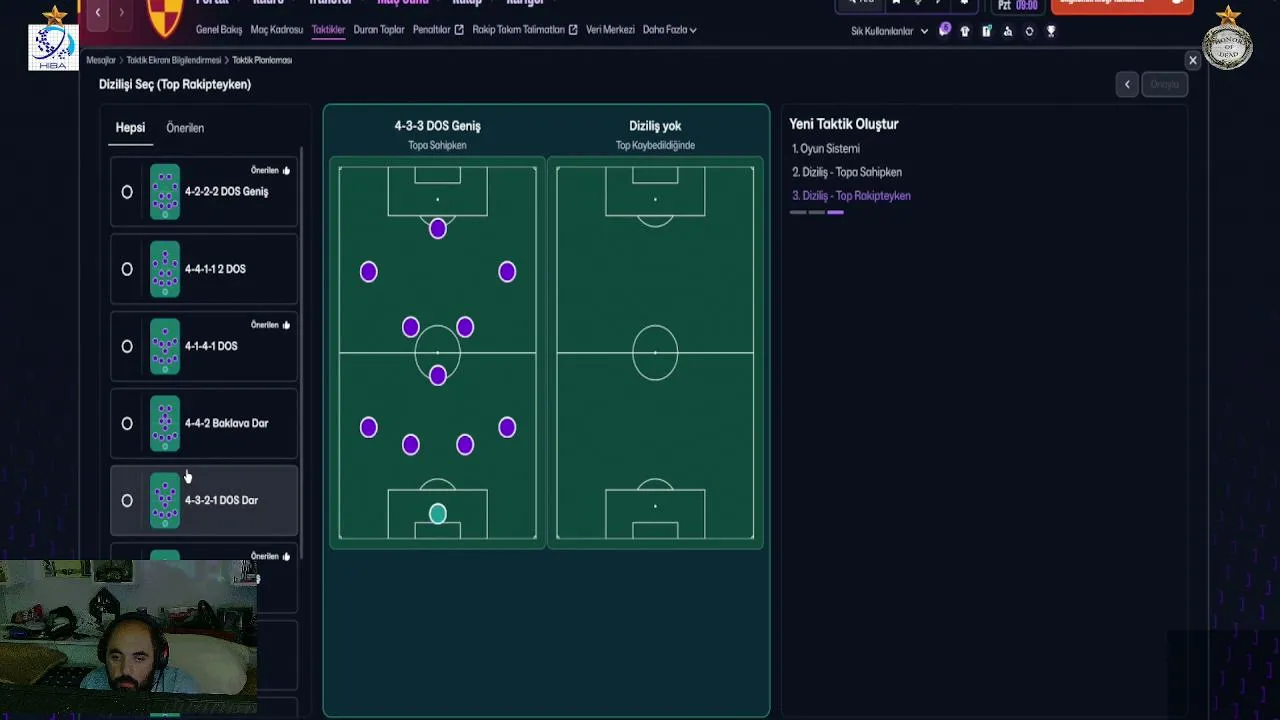This screenshot has height=720, width=1280.
Task: Click the Top Kaybedildiğinde subtitle
Action: tap(655, 145)
